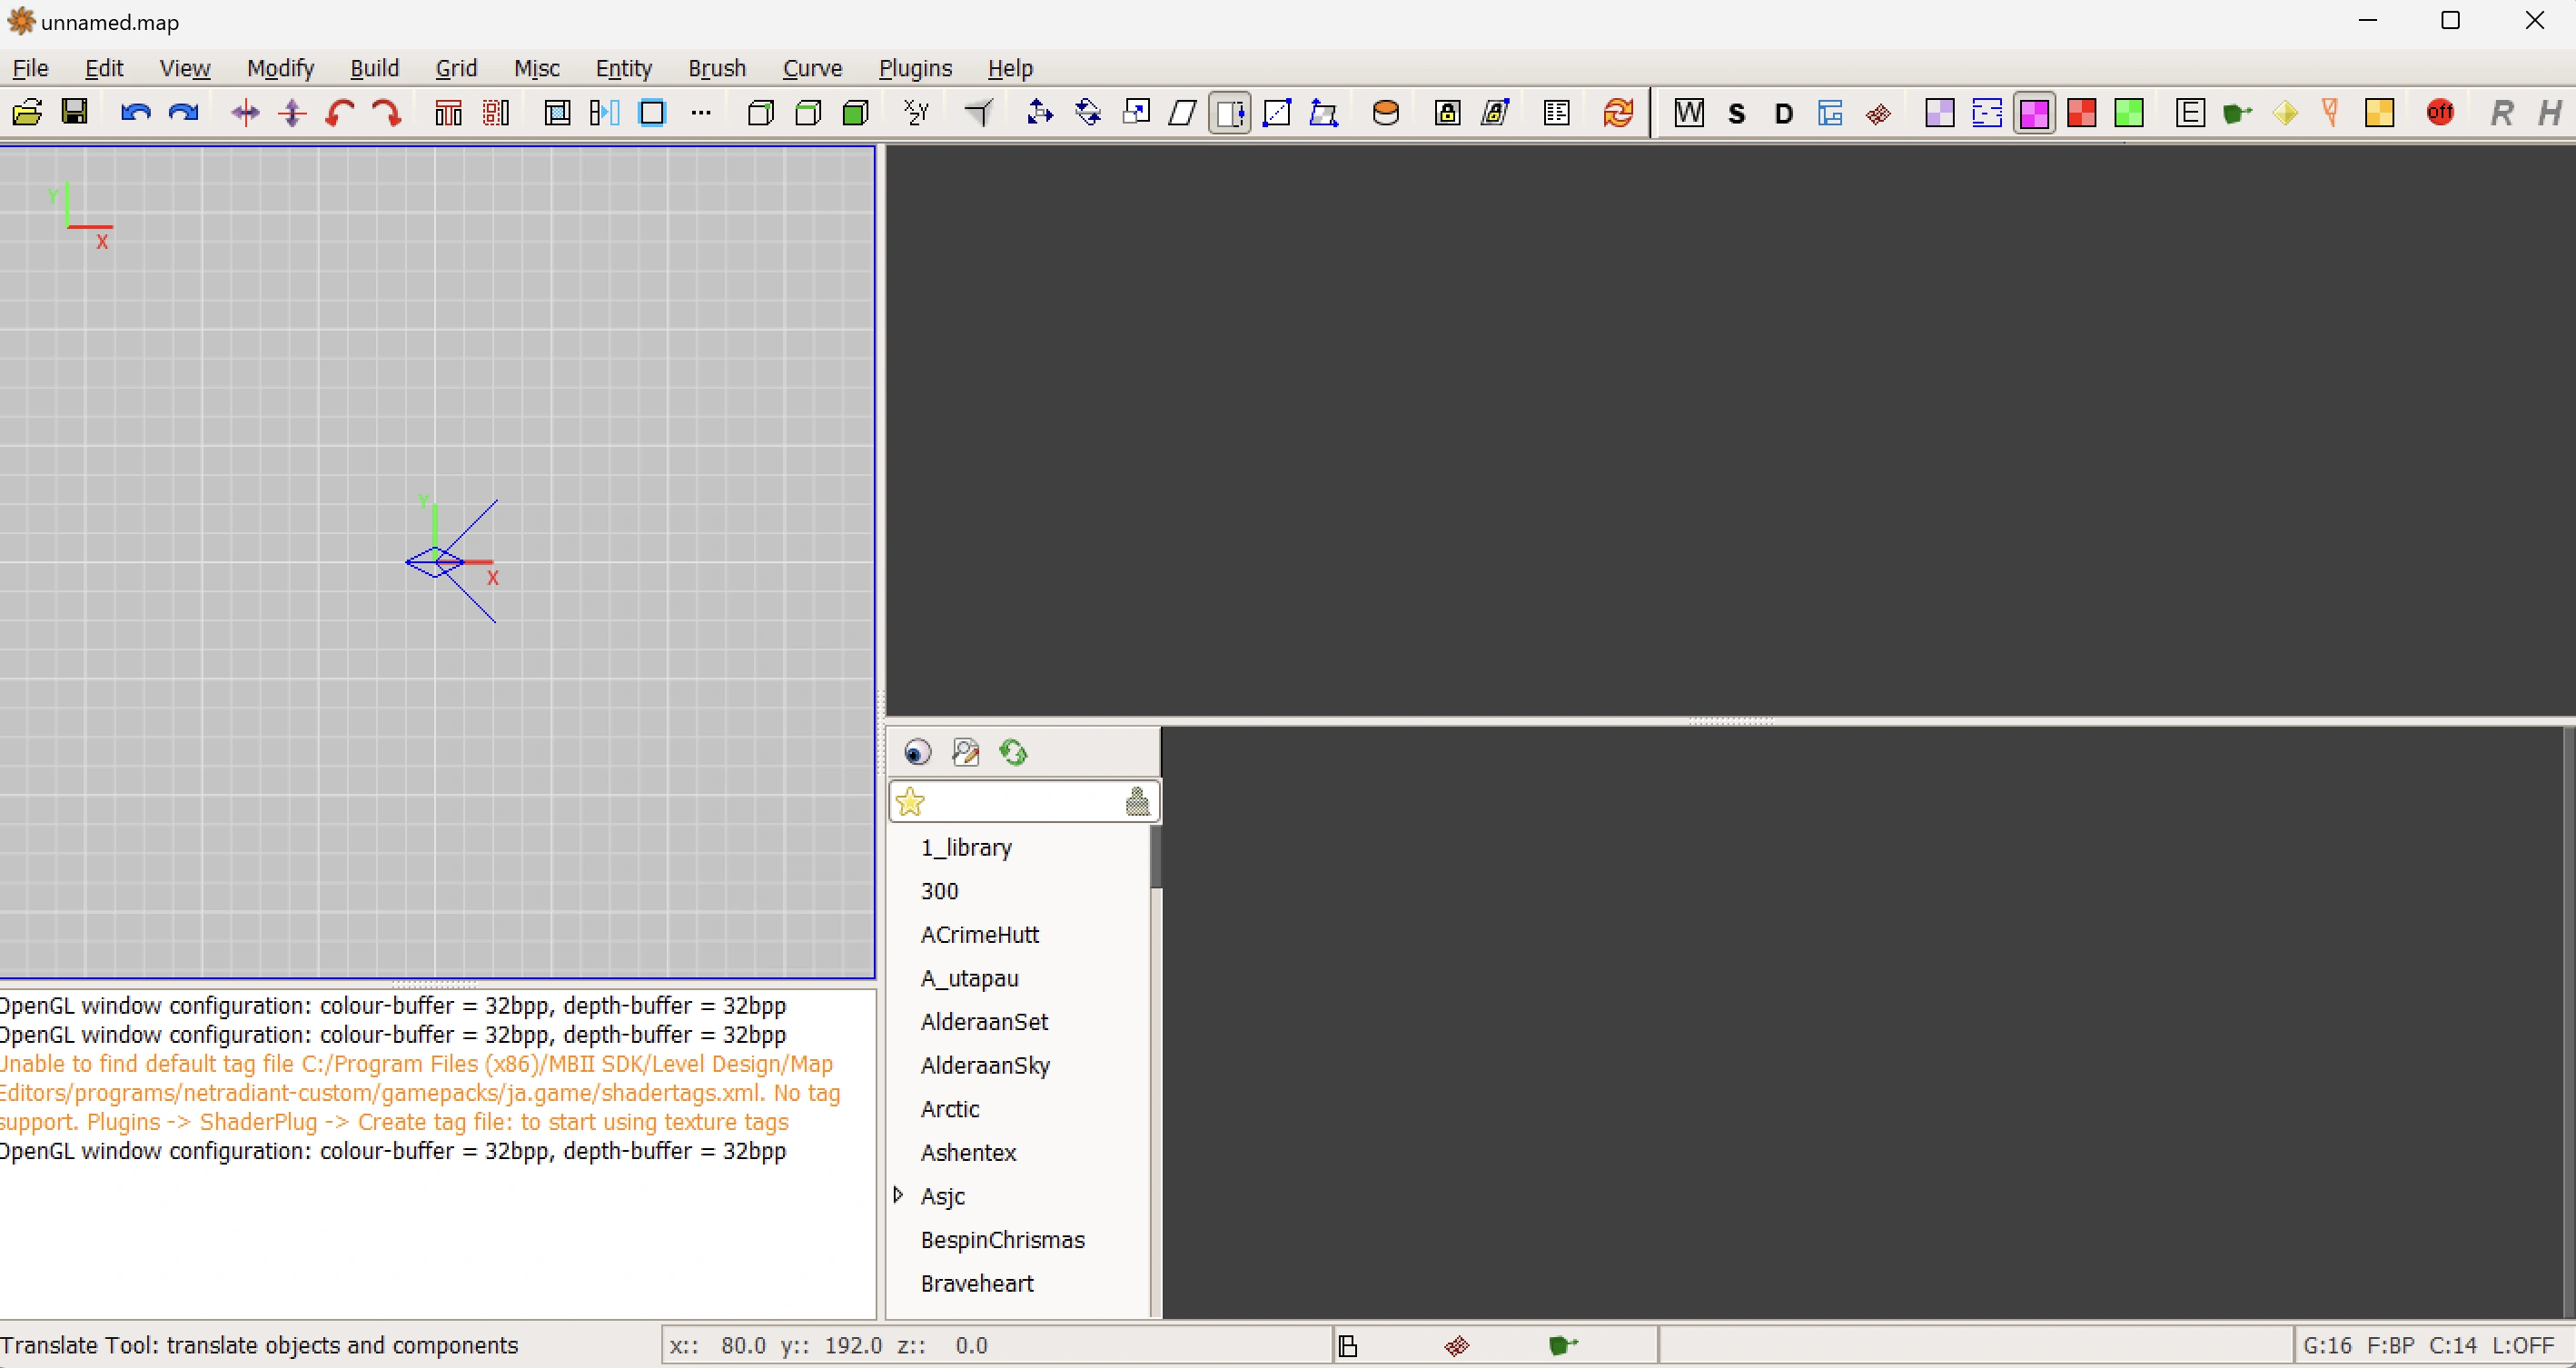Click the green refresh icon in texture browser
2576x1368 pixels.
1013,752
